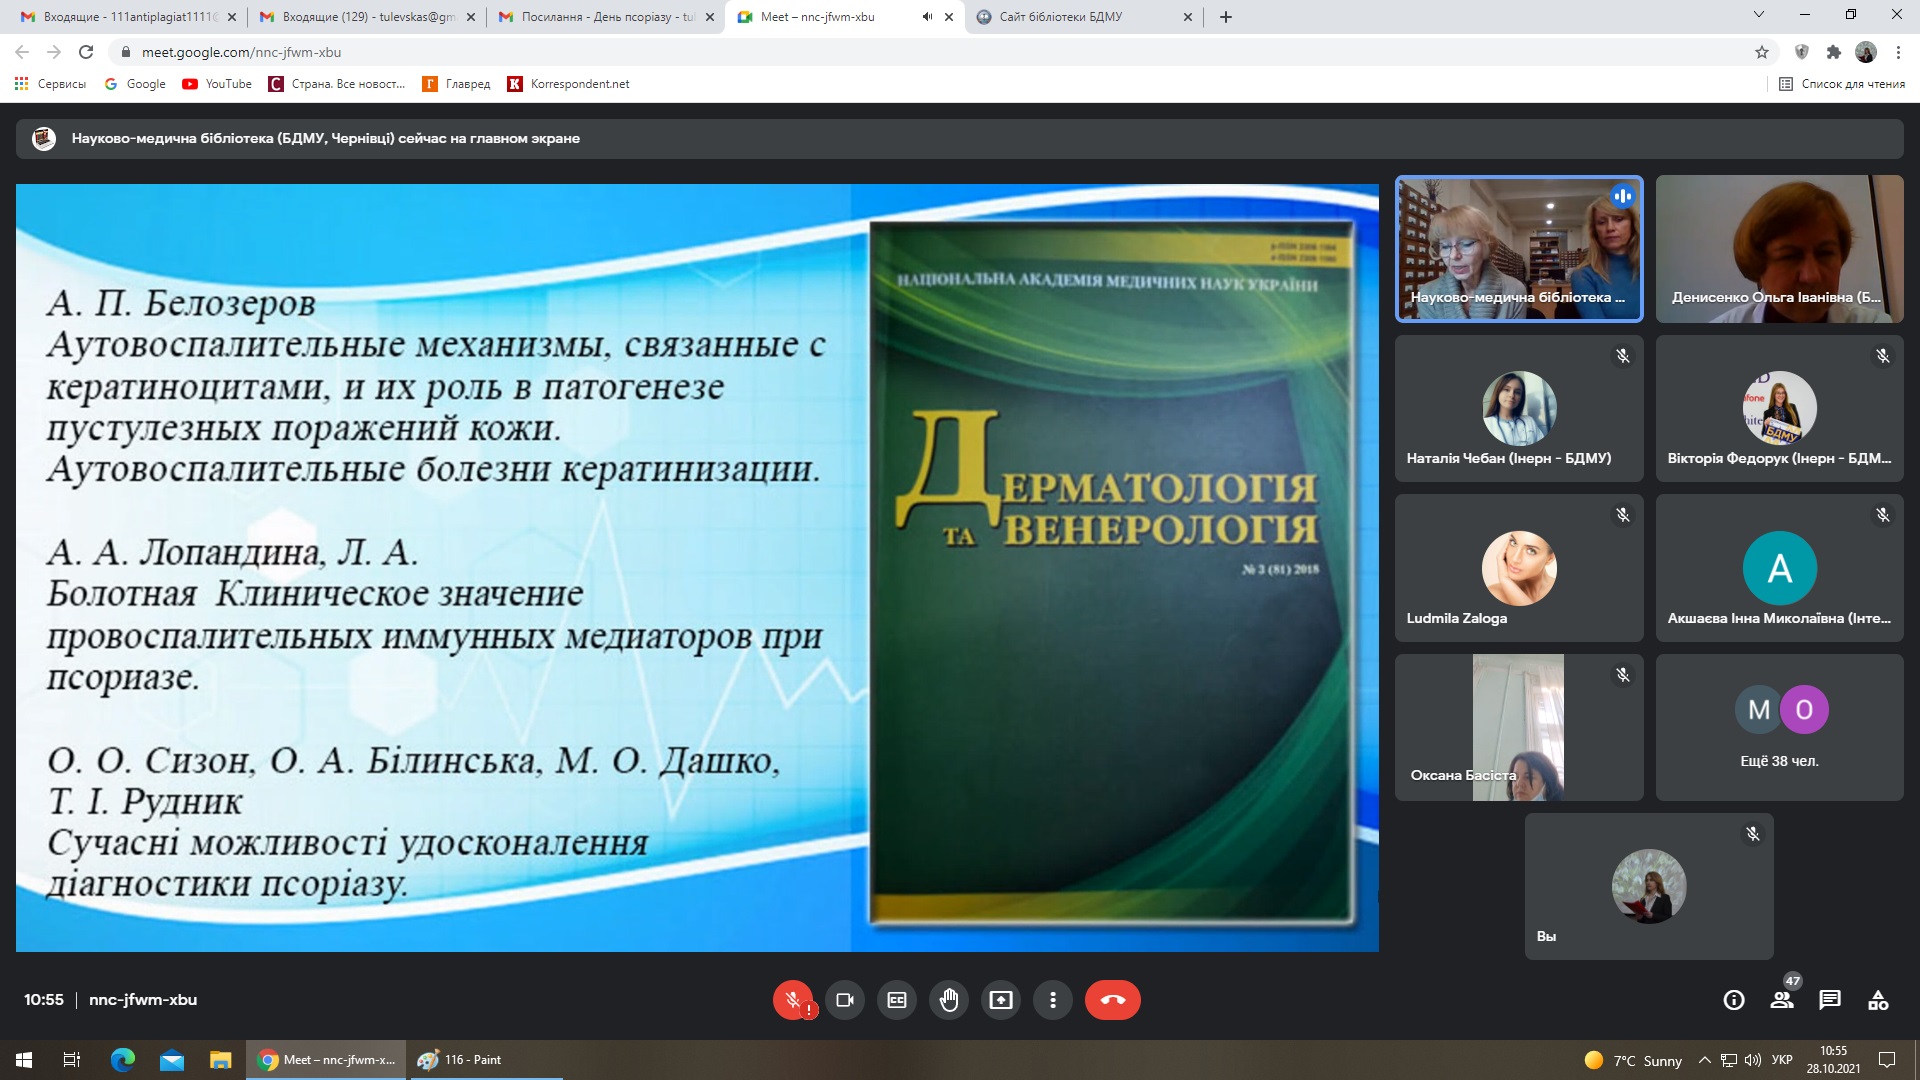This screenshot has width=1920, height=1080.
Task: Show hidden system tray icons chevron
Action: click(1704, 1060)
